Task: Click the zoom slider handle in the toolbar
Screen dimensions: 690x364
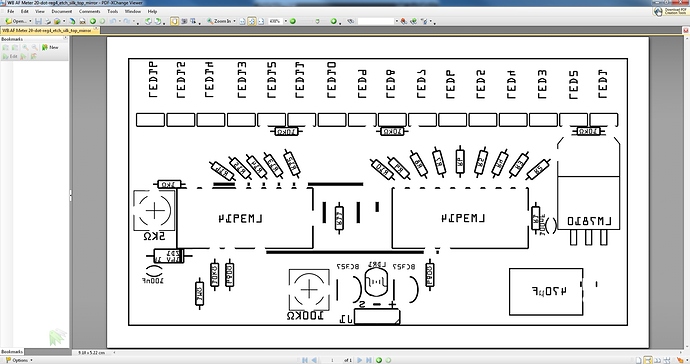Action: coord(317,21)
